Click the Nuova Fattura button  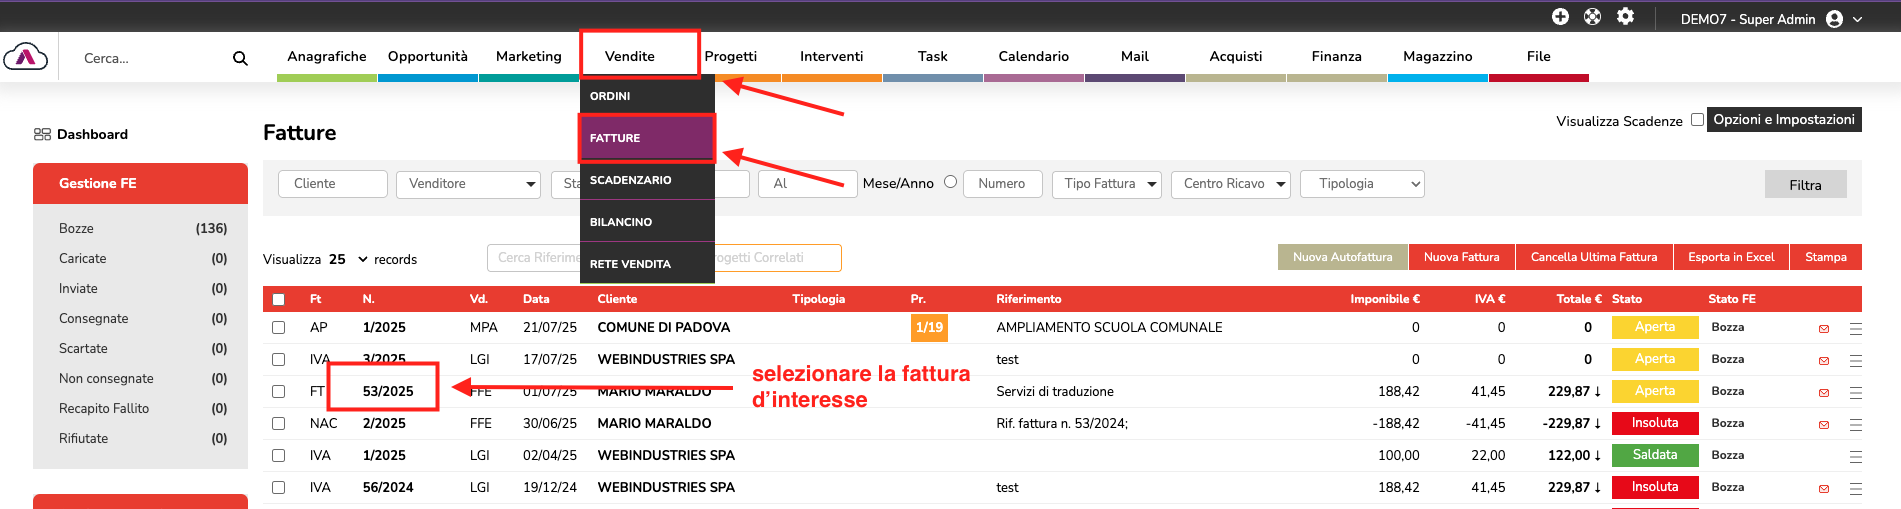(1461, 257)
